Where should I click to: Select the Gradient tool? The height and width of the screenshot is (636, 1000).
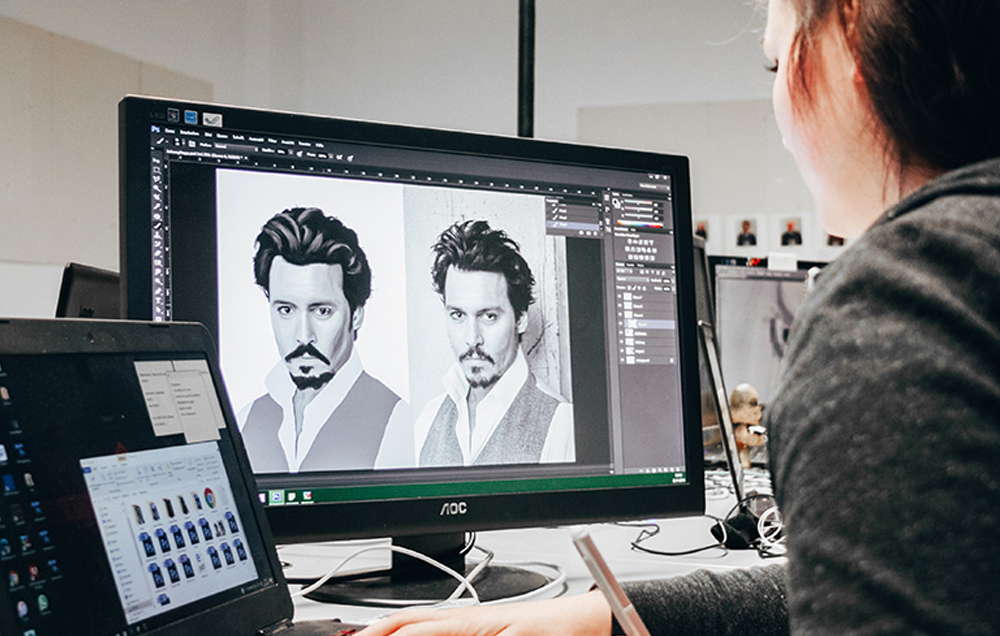tap(157, 262)
